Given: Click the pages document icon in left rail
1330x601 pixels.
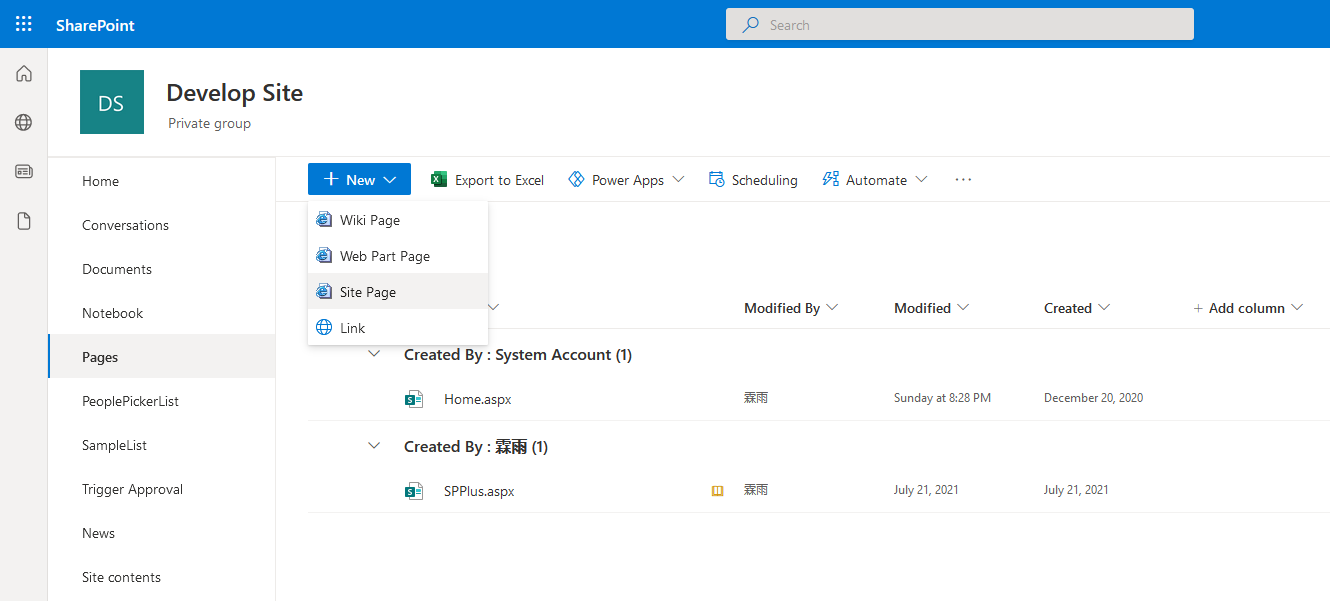Looking at the screenshot, I should 22,220.
